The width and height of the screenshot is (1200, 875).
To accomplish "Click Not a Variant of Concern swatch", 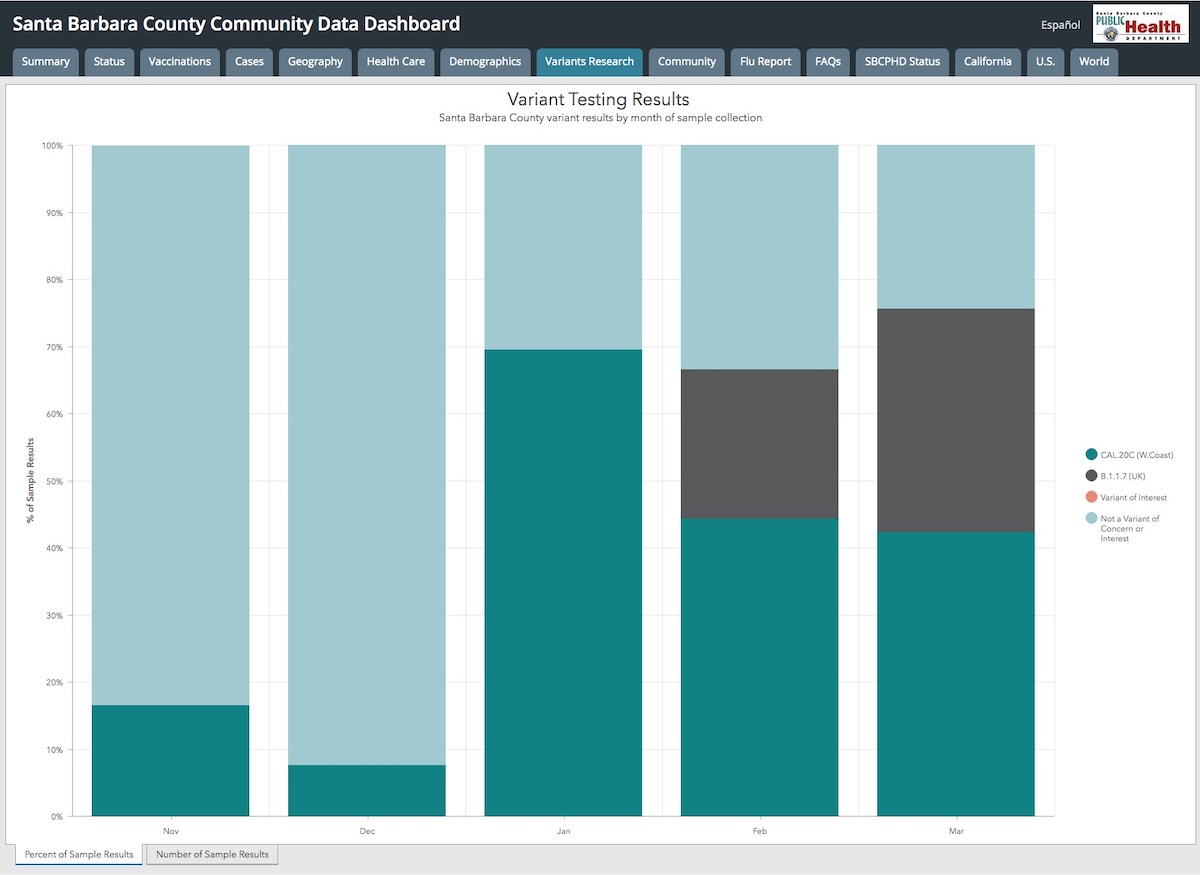I will (1092, 518).
